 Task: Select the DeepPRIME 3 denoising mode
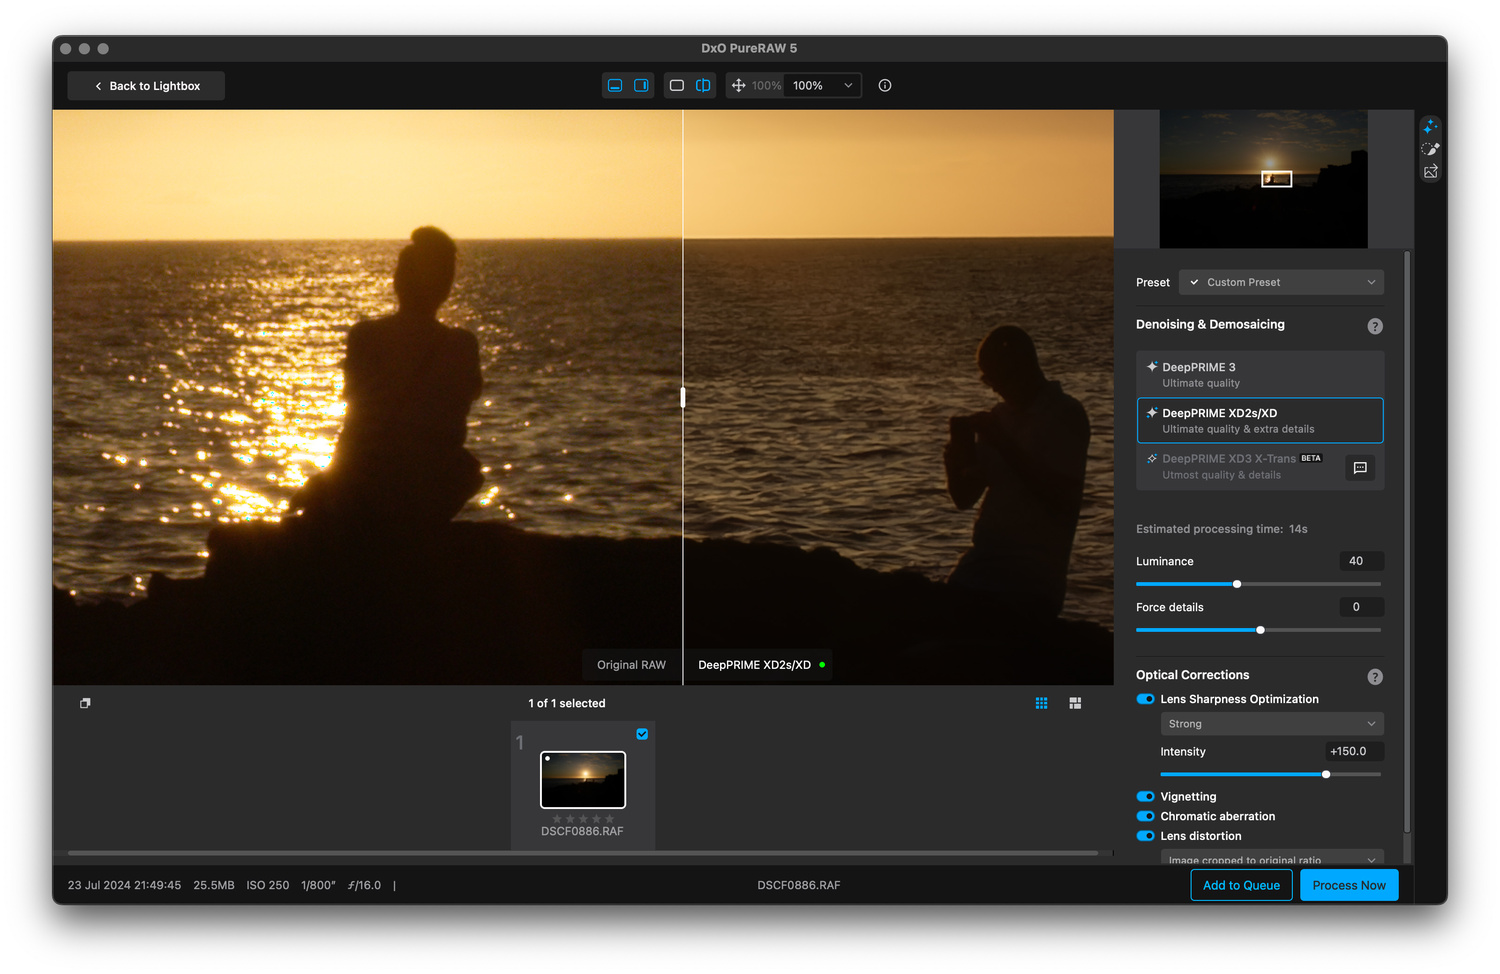(1260, 374)
